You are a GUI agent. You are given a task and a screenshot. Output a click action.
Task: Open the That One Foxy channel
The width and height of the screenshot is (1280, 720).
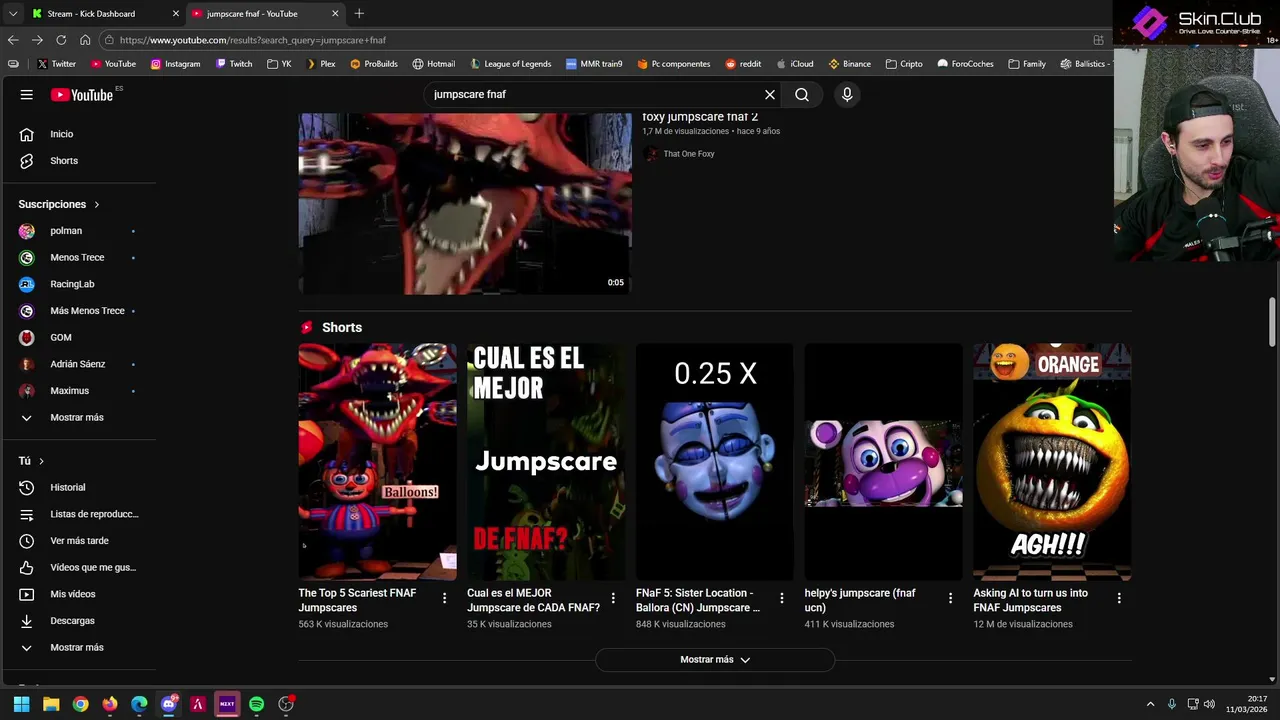point(689,154)
